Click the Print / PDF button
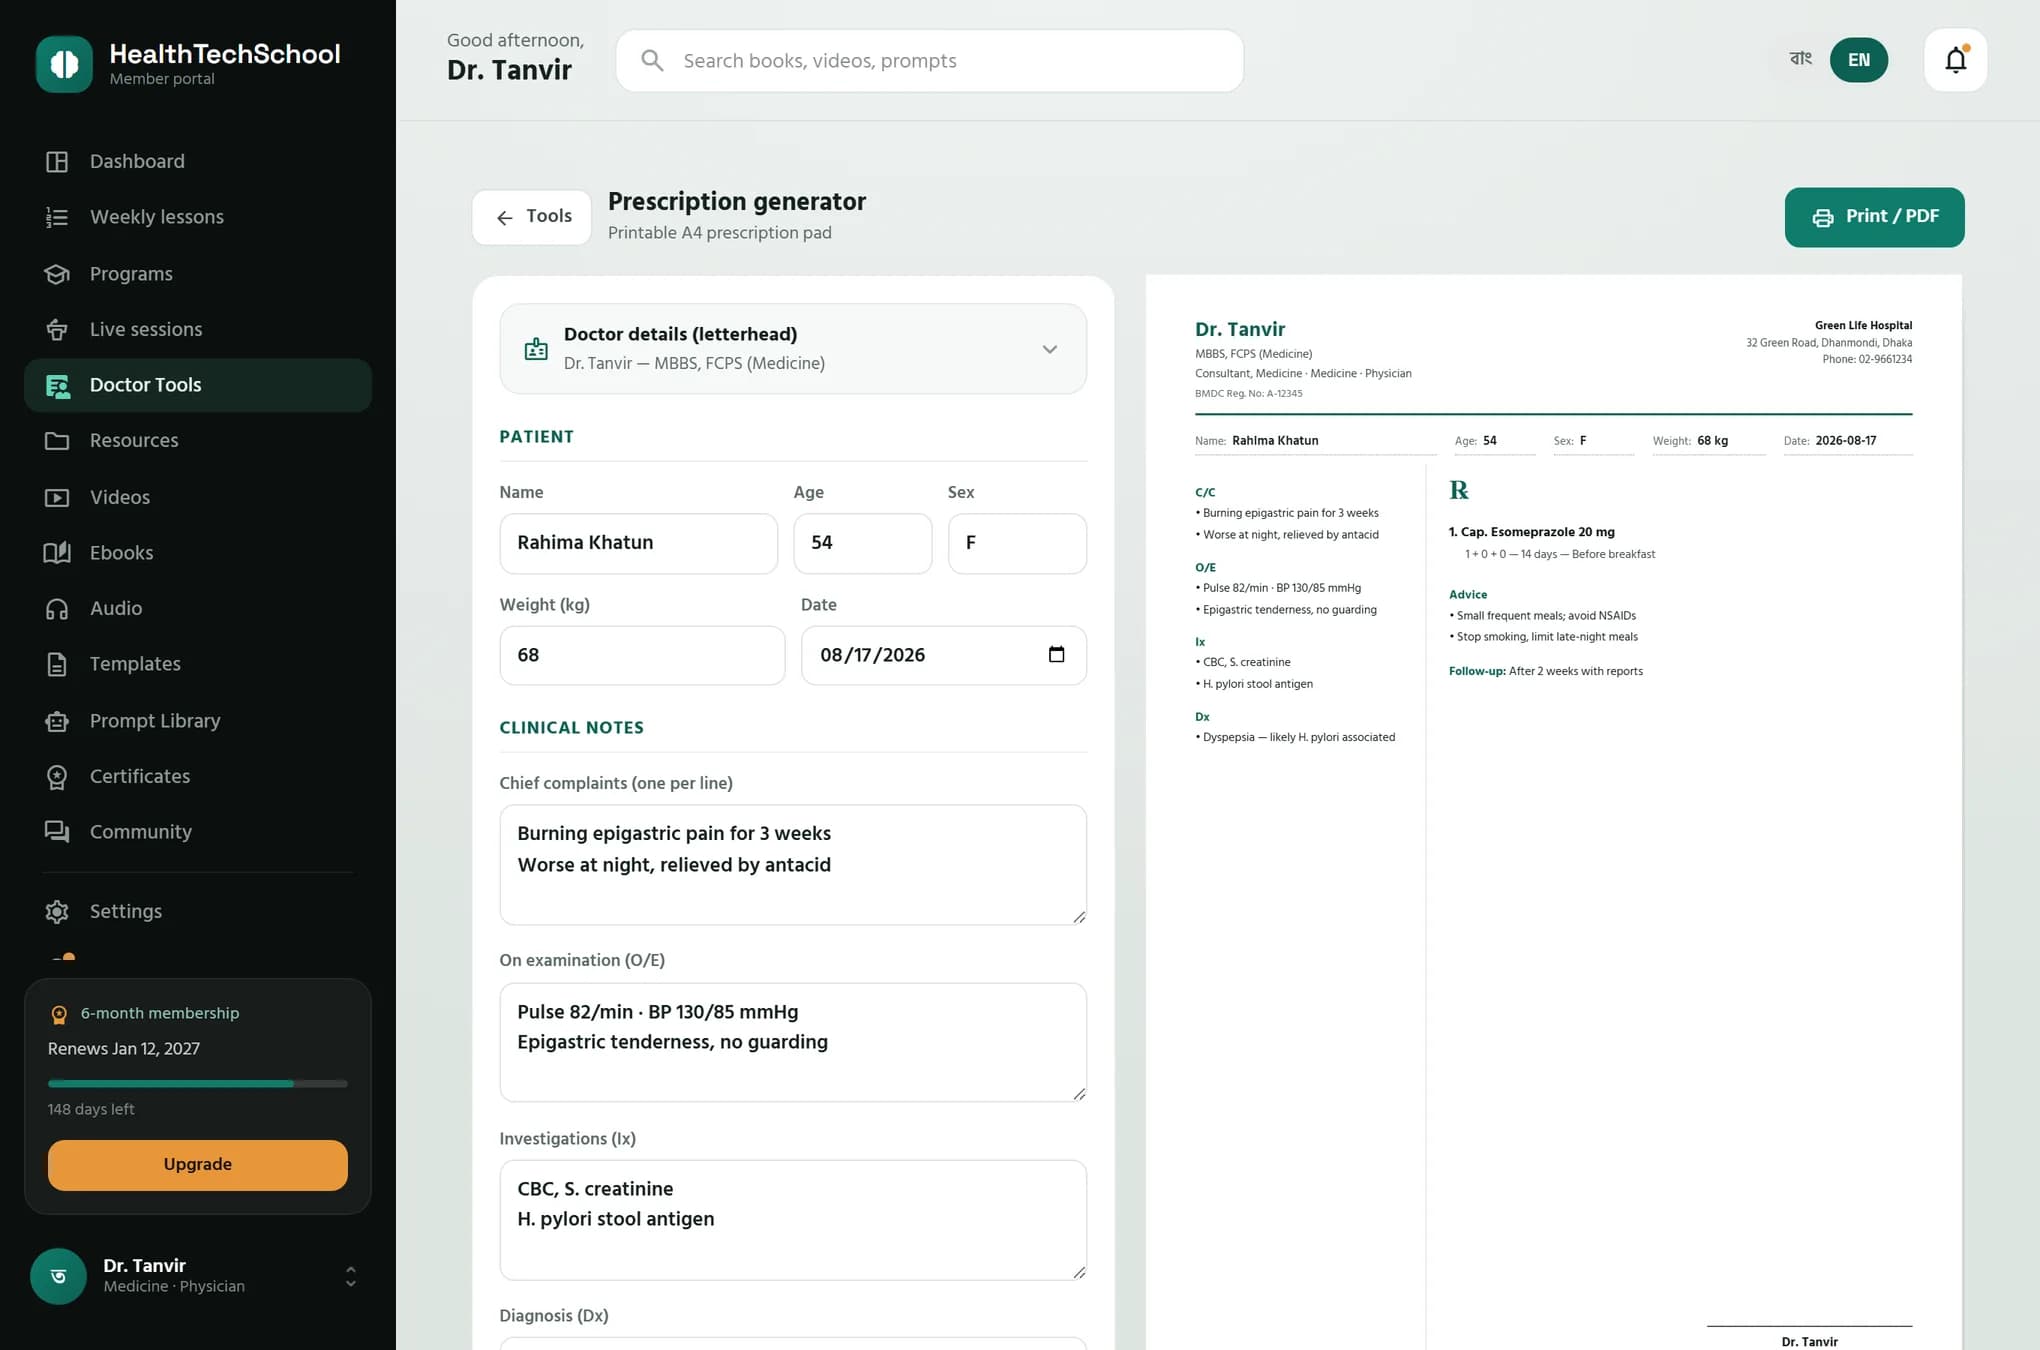 (1874, 217)
